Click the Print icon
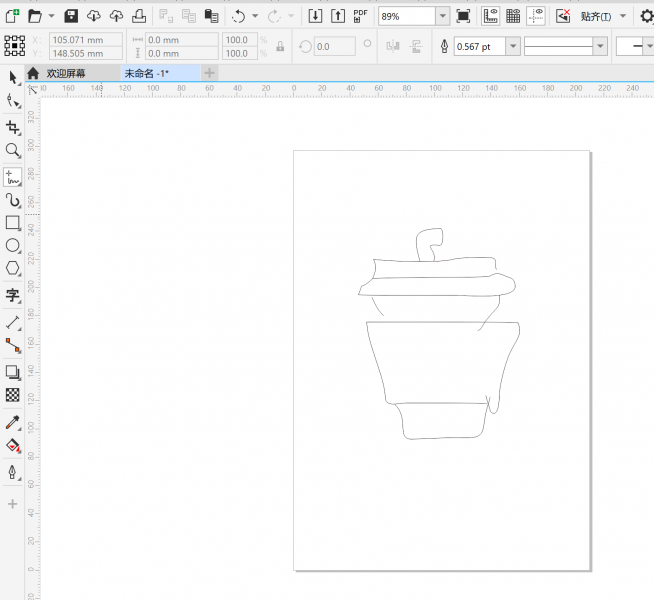654x600 pixels. point(139,16)
